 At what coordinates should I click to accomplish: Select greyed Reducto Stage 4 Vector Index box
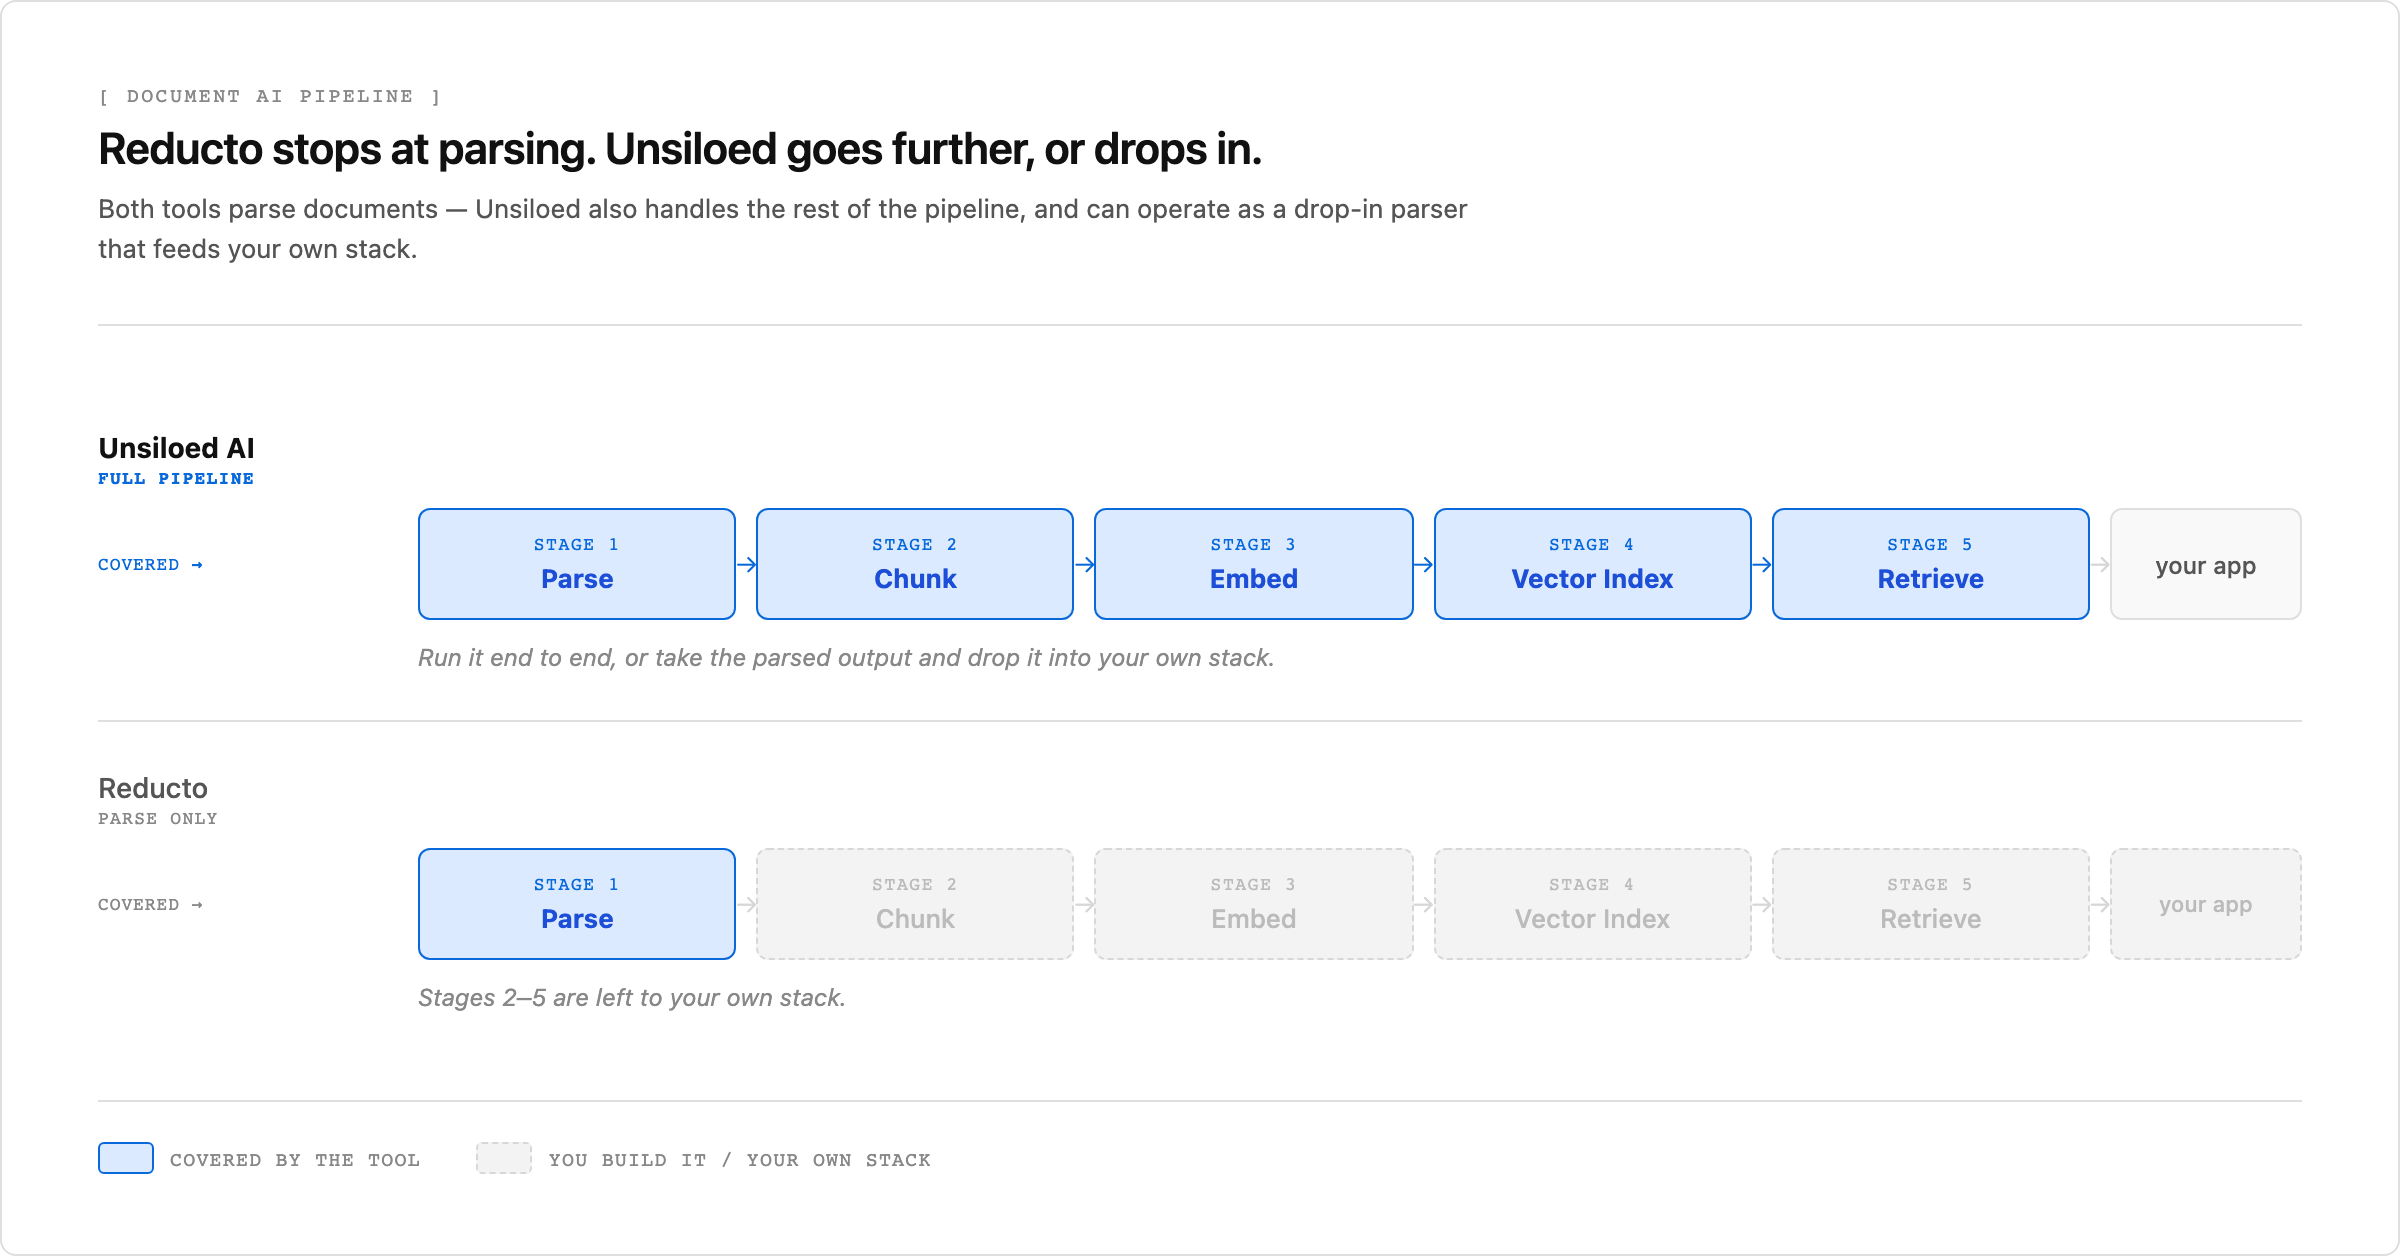[x=1593, y=904]
